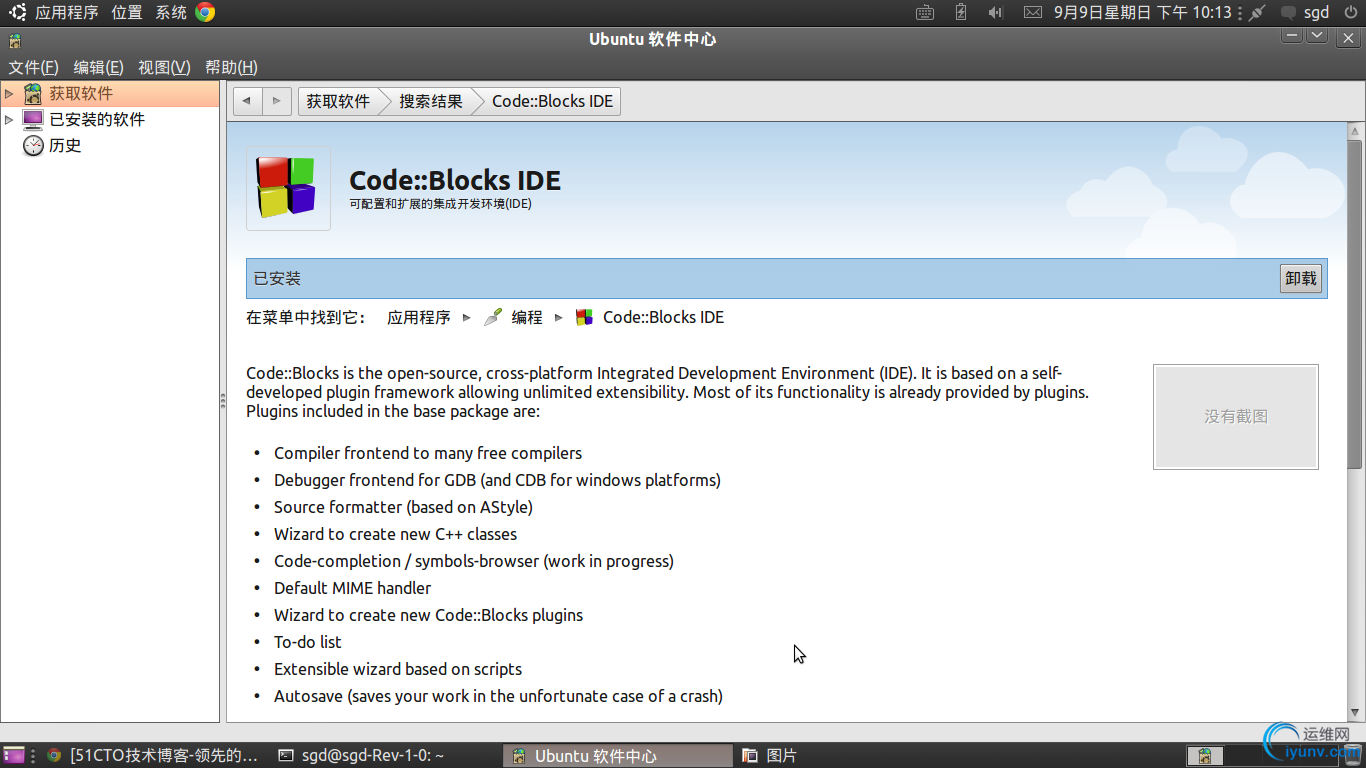The image size is (1366, 768).
Task: Click the Code::Blocks IDE heading text
Action: (x=455, y=180)
